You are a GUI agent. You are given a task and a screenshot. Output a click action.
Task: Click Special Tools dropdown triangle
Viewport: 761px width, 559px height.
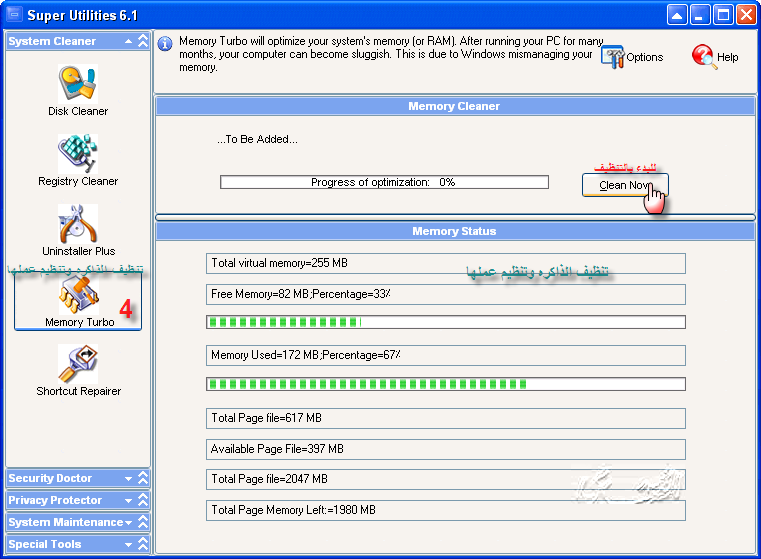(x=128, y=544)
